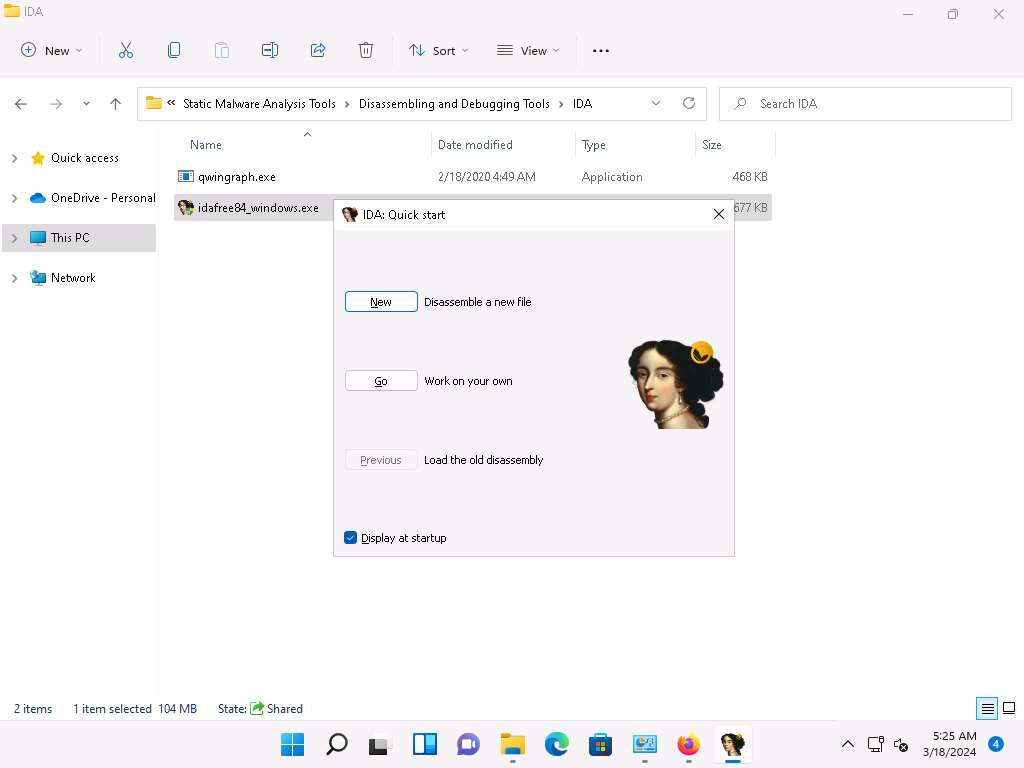Open the Sort dropdown menu
This screenshot has width=1024, height=768.
[438, 50]
